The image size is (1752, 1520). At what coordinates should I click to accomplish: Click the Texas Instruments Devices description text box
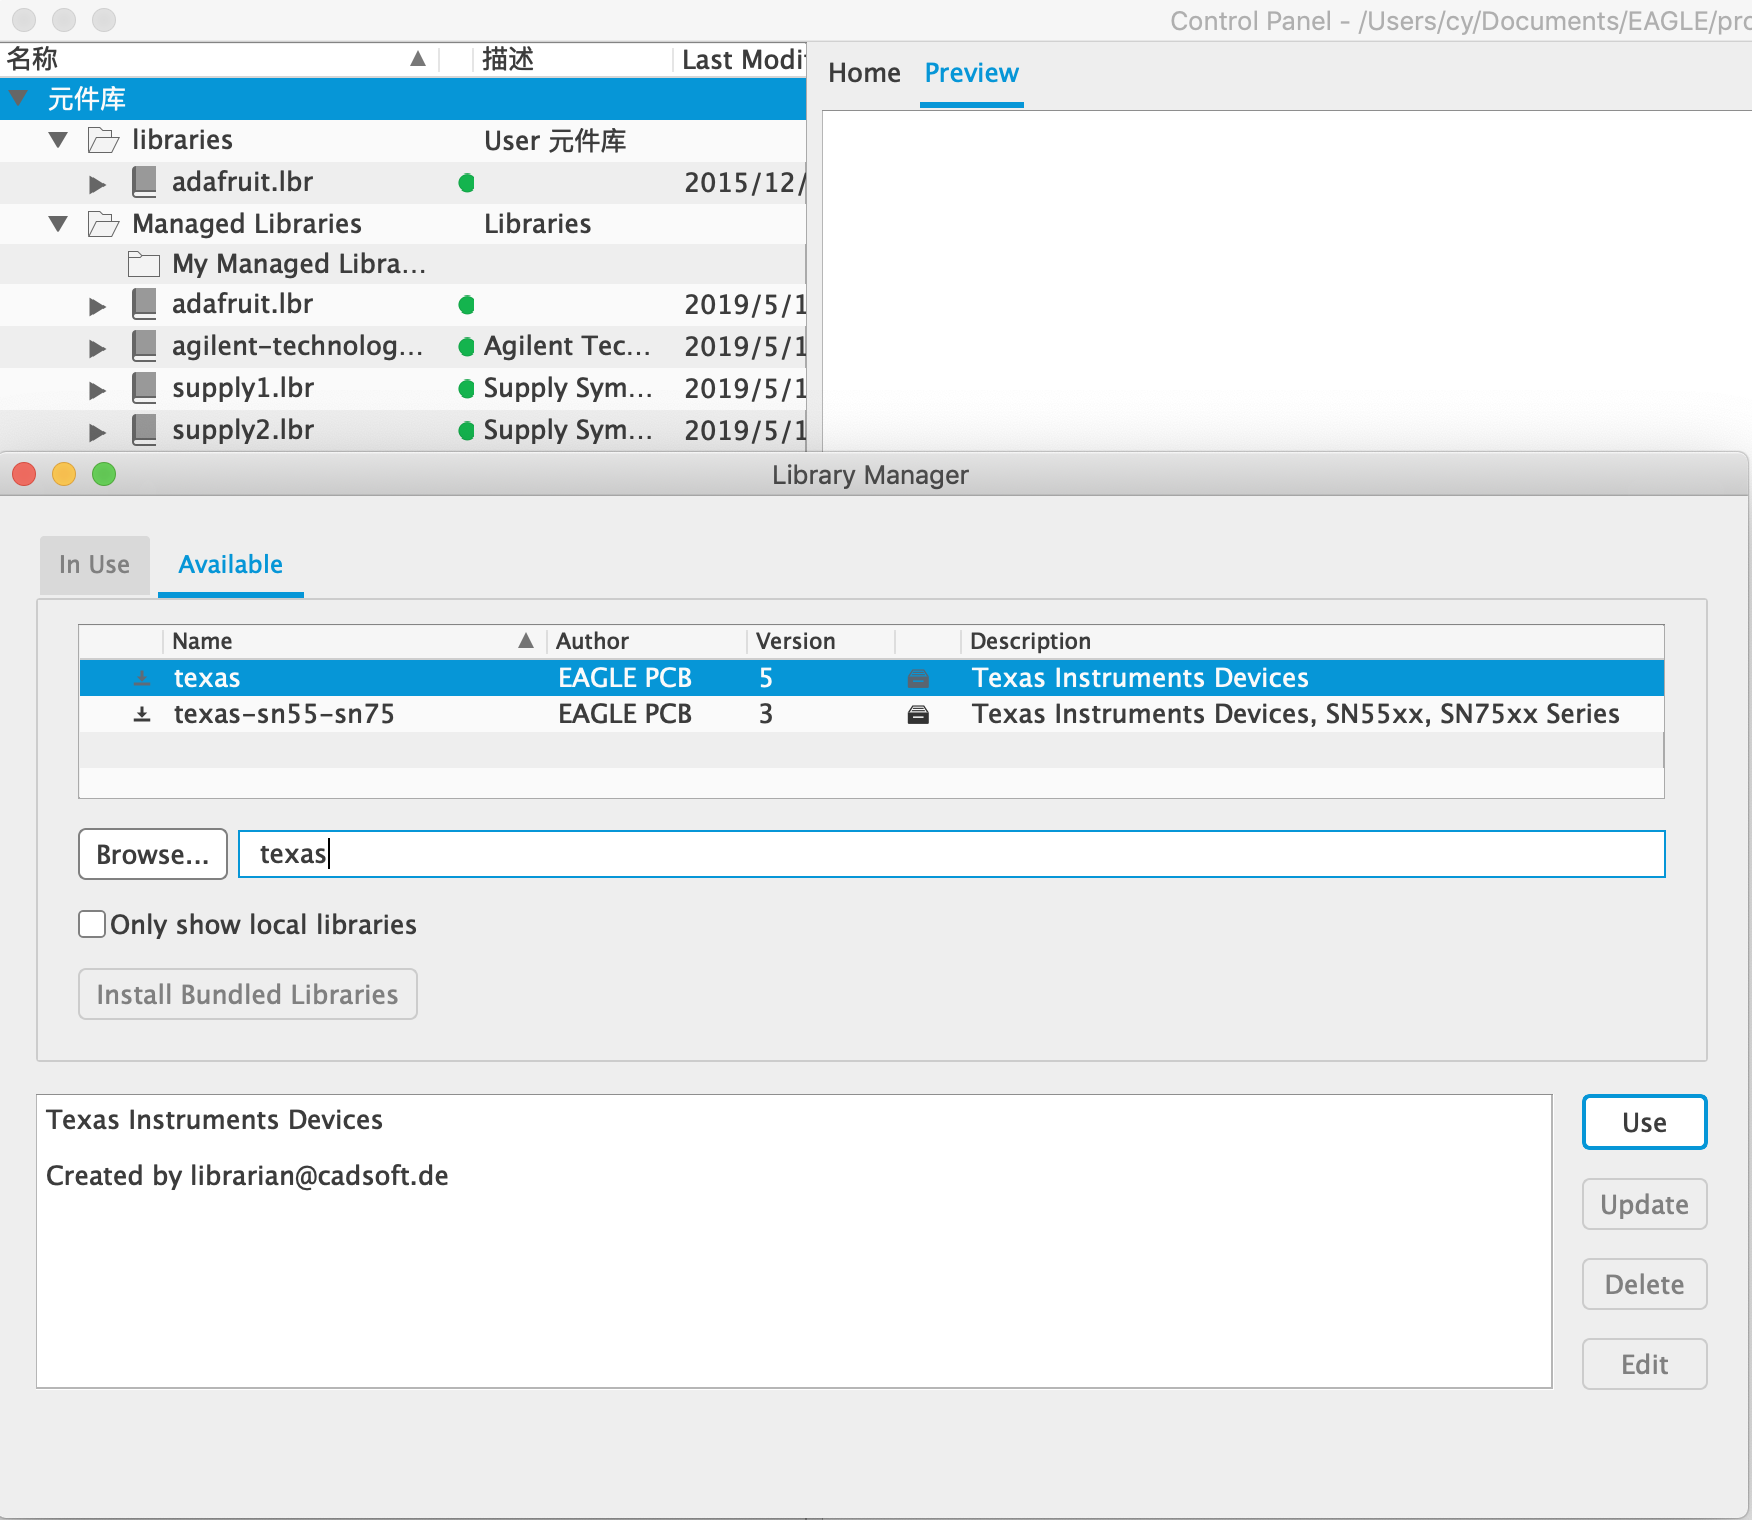click(794, 1241)
